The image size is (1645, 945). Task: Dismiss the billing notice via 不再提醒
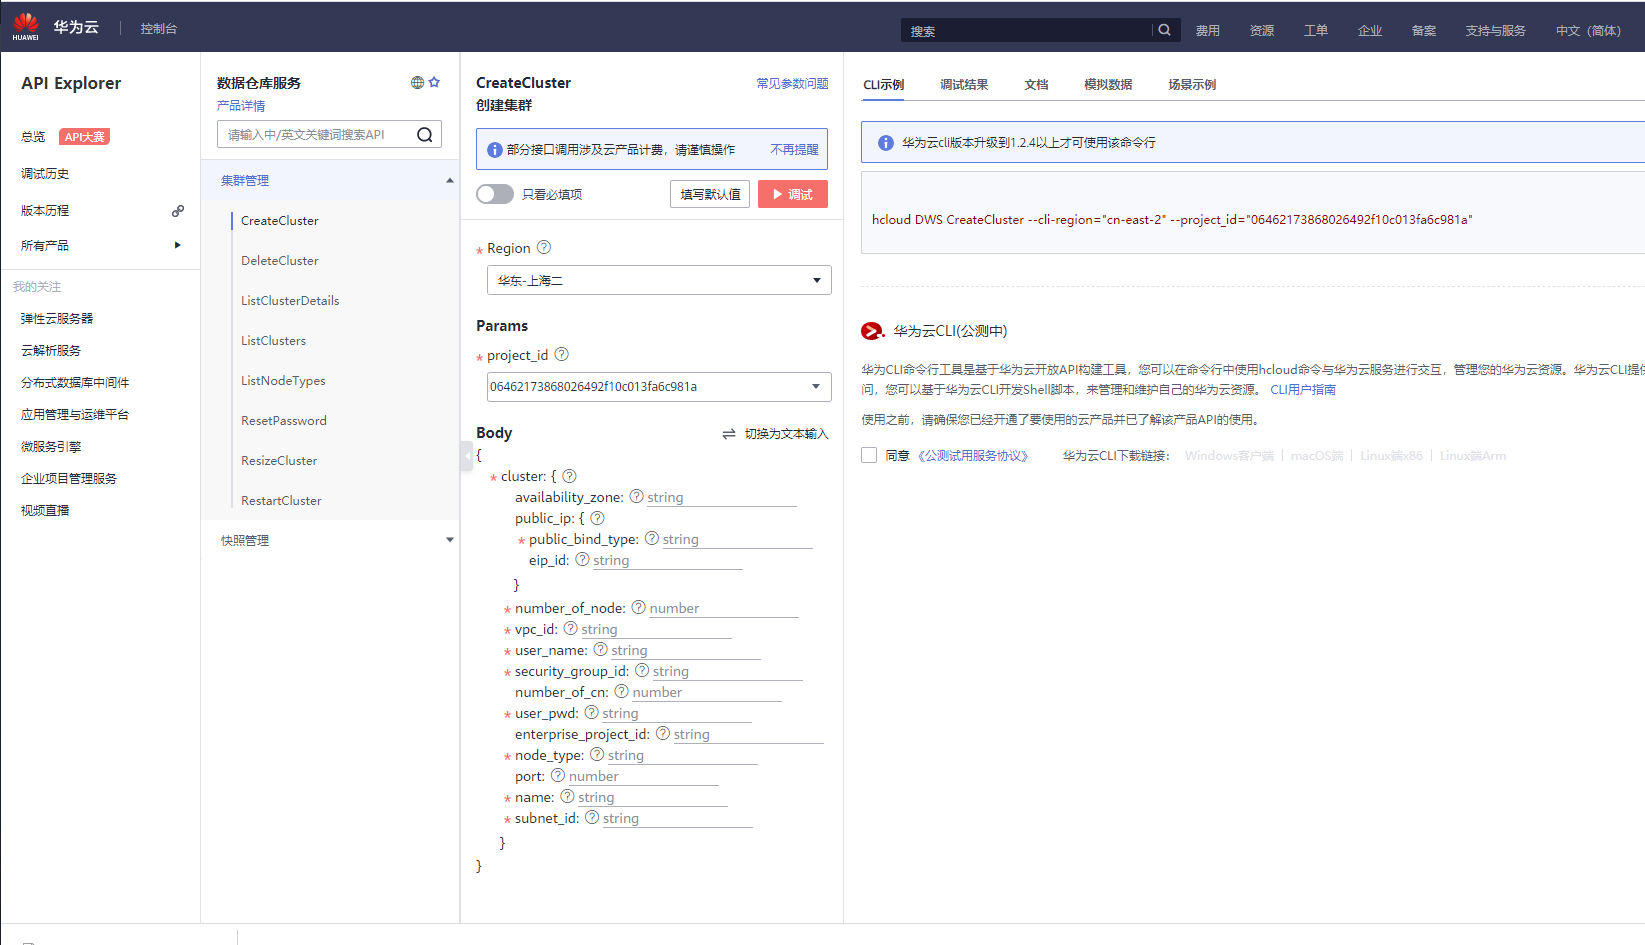794,150
